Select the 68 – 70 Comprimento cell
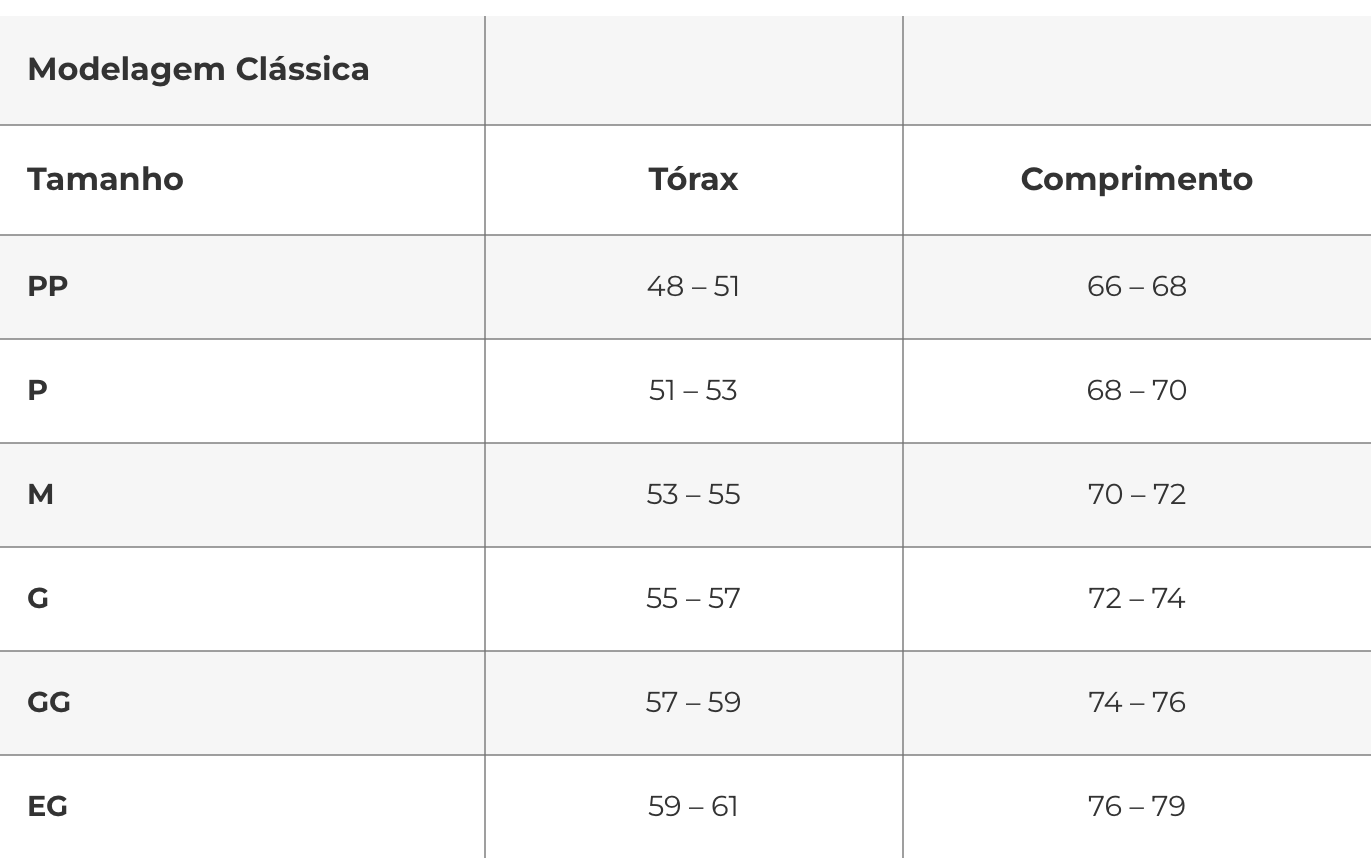The height and width of the screenshot is (858, 1372). pos(1136,391)
